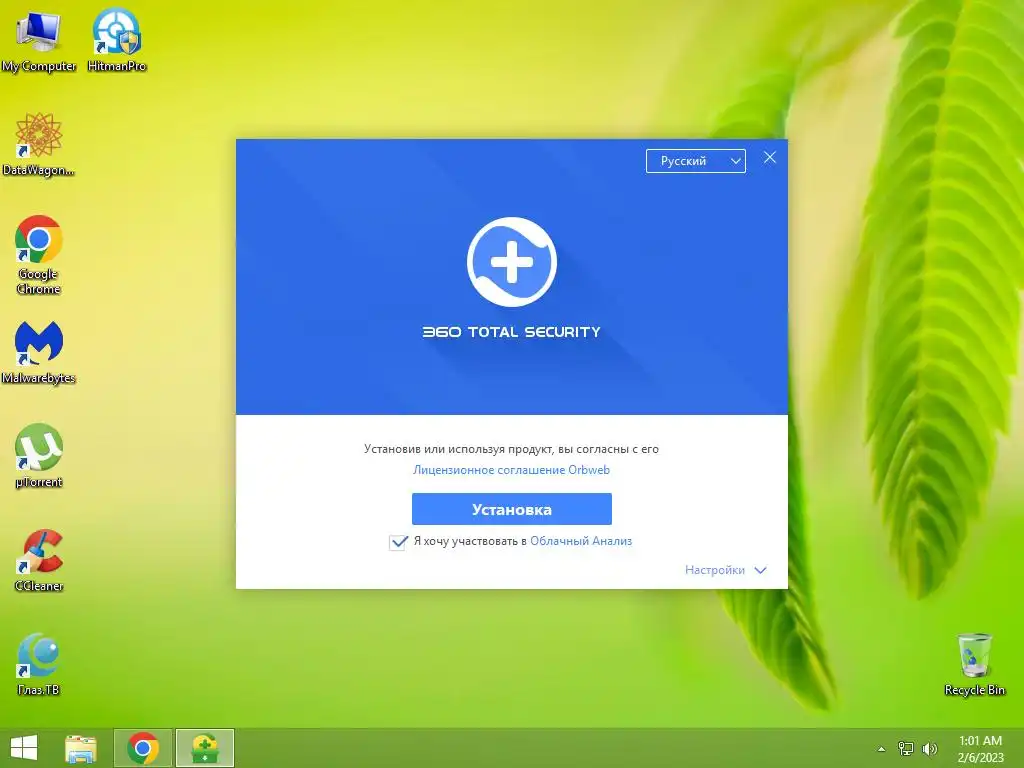
Task: Click the Установка install button
Action: point(511,509)
